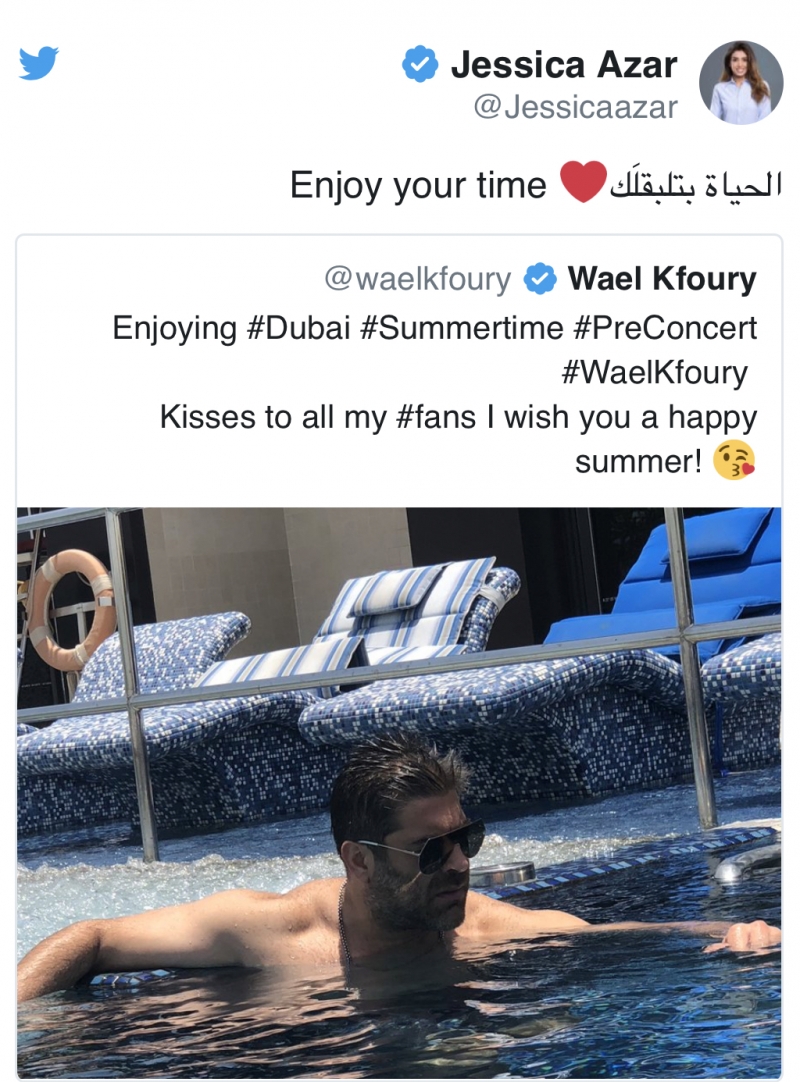Click Jessica Azar's verified badge
The height and width of the screenshot is (1082, 800).
420,64
